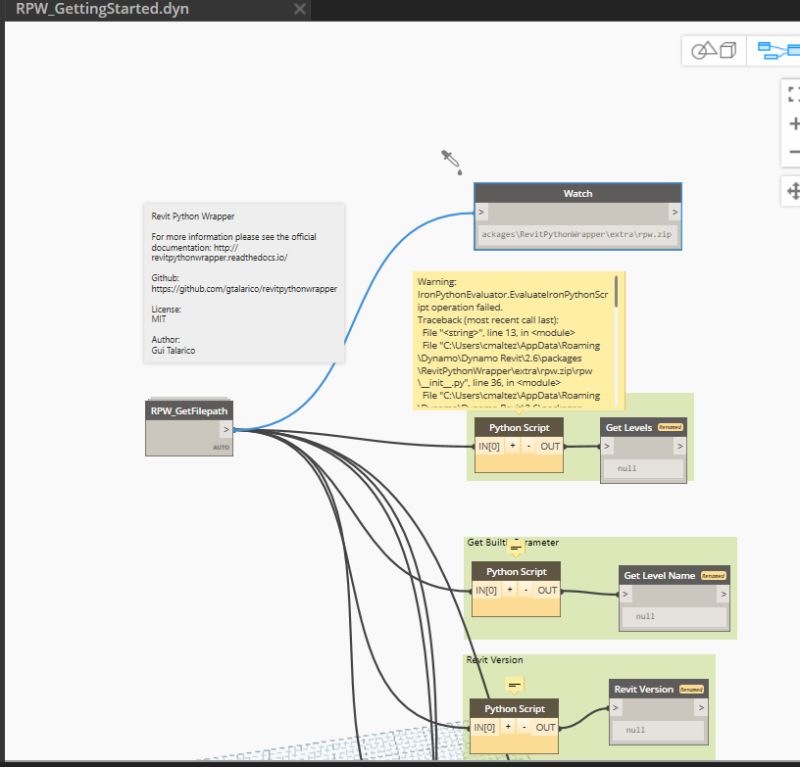Switch to graph view mode
This screenshot has height=767, width=800.
(778, 48)
